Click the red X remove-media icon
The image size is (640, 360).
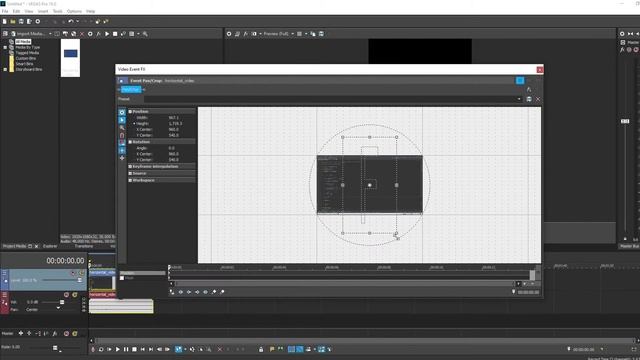[82, 34]
